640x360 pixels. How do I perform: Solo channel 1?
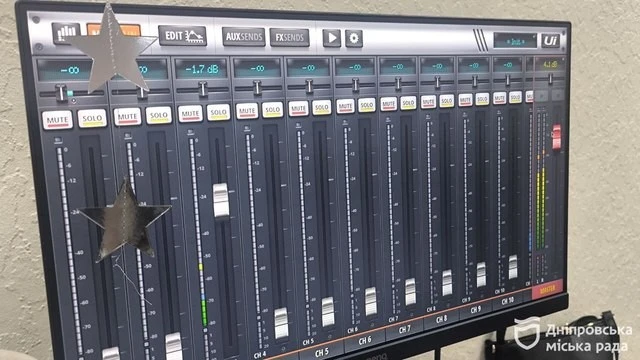click(92, 118)
